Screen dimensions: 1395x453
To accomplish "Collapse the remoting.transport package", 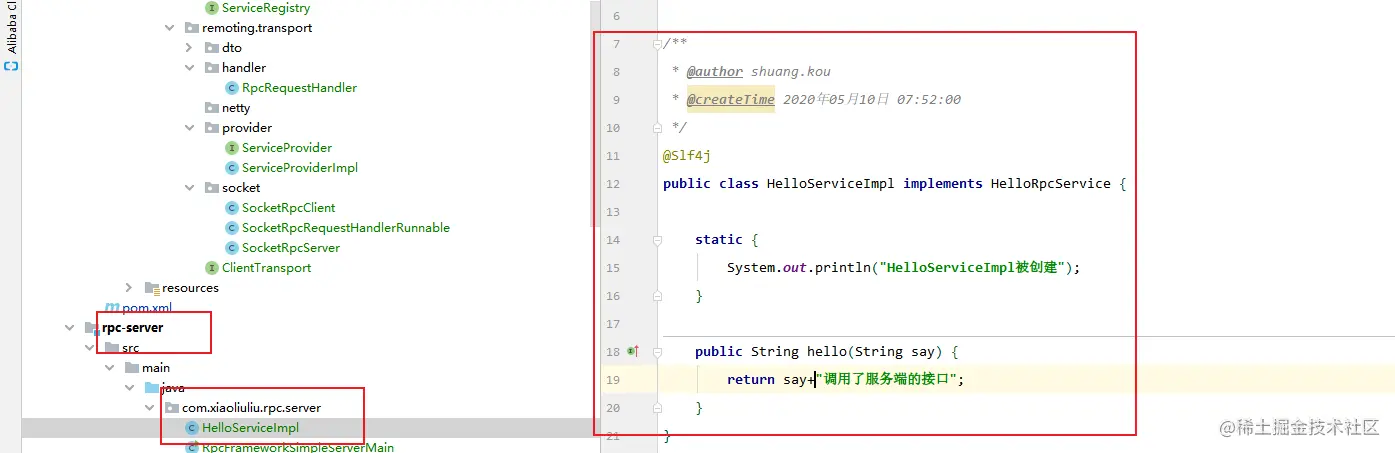I will (170, 28).
